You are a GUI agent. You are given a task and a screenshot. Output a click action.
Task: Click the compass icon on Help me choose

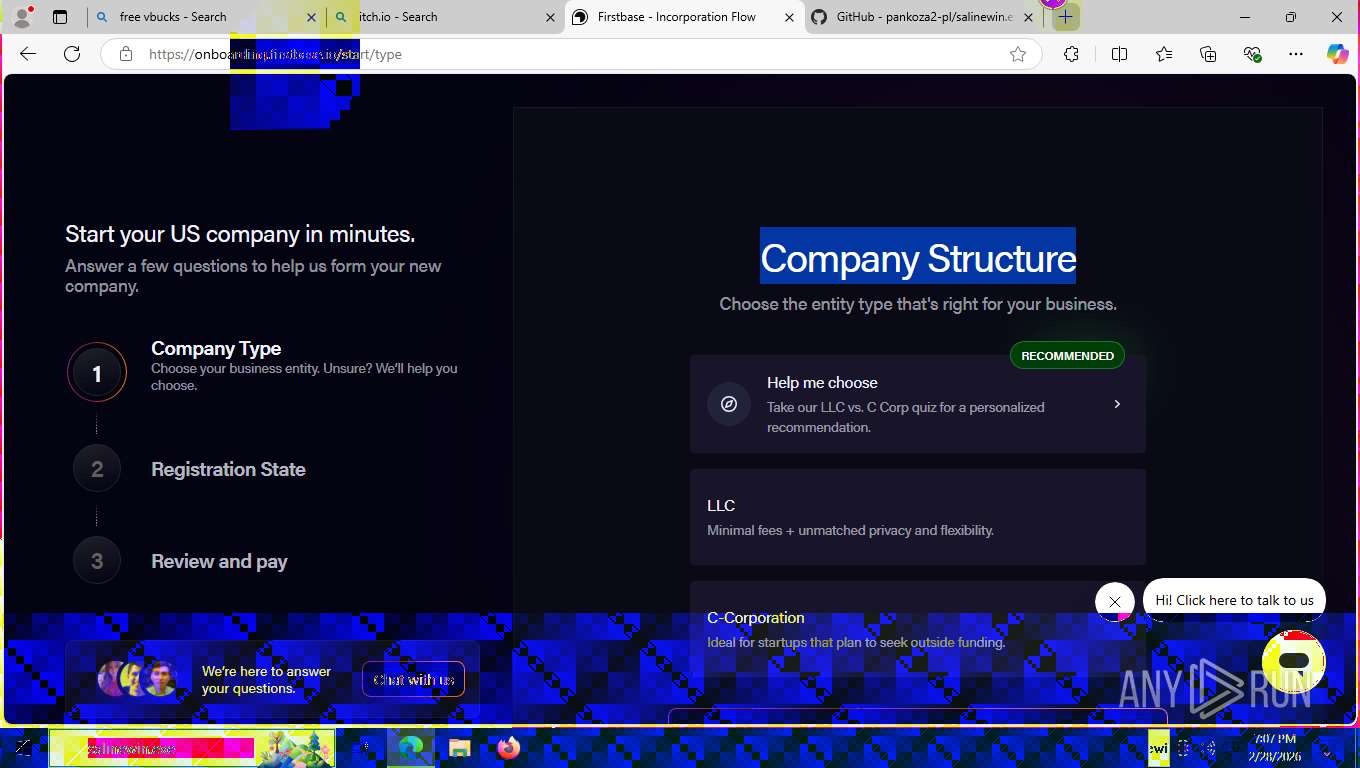[x=729, y=404]
